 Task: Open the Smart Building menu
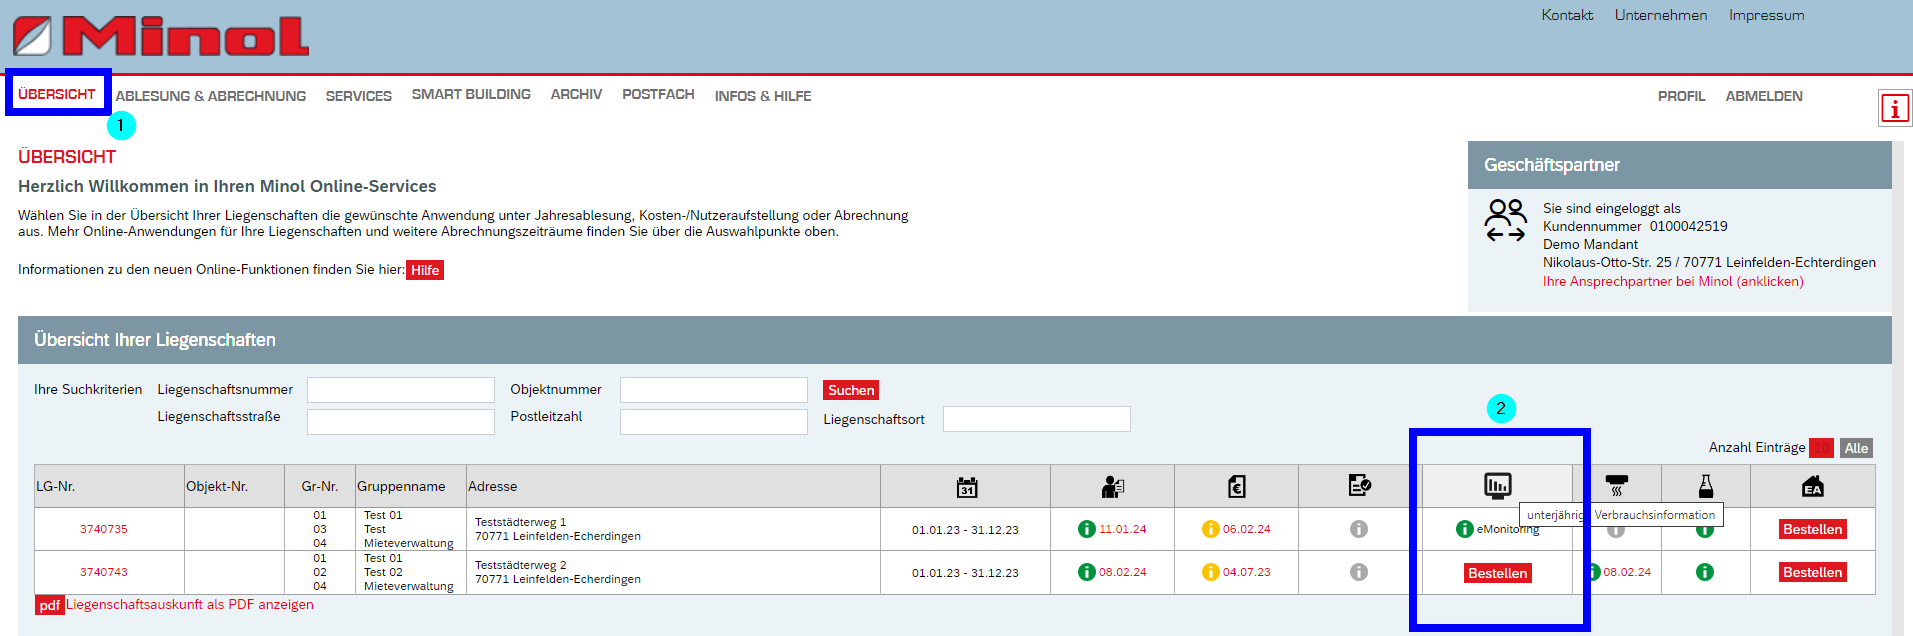[x=471, y=95]
